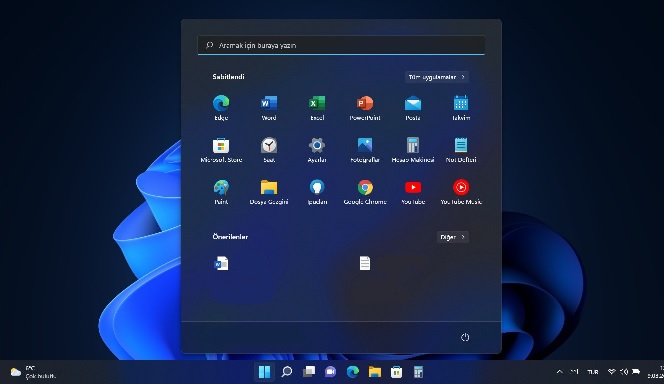Launch Word from the pinned apps
664x384 pixels.
click(269, 108)
